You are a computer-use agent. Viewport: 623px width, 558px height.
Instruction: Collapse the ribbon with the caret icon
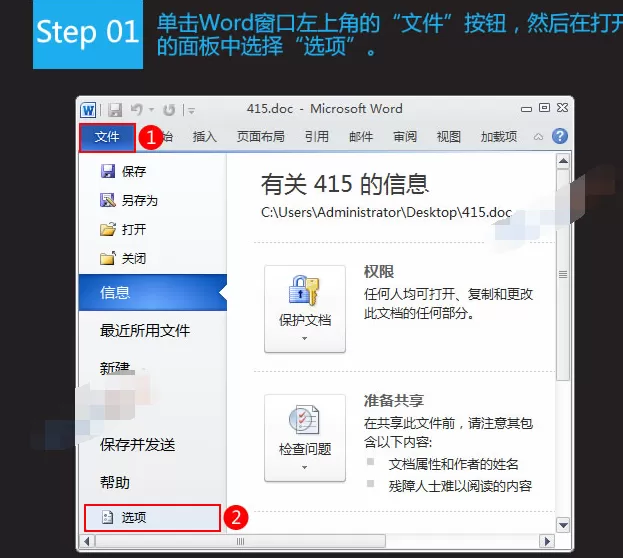(538, 137)
